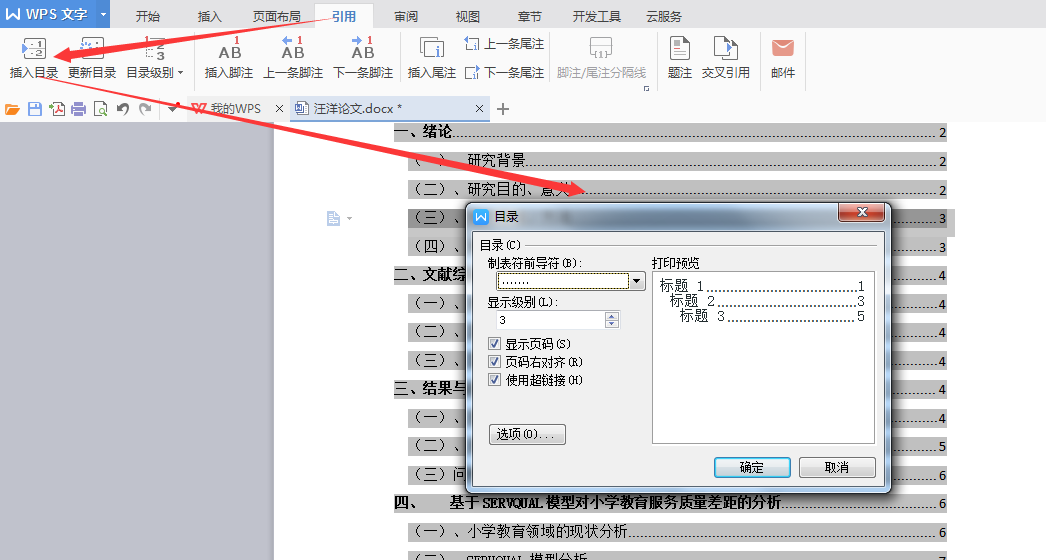Open the 开发工具 ribbon tab
The width and height of the screenshot is (1046, 560).
click(x=596, y=16)
